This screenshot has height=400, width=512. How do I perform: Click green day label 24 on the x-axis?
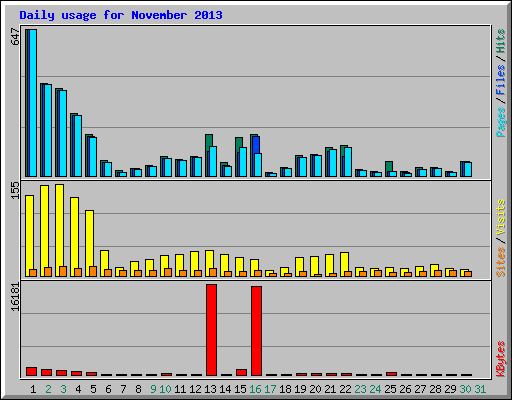click(375, 389)
